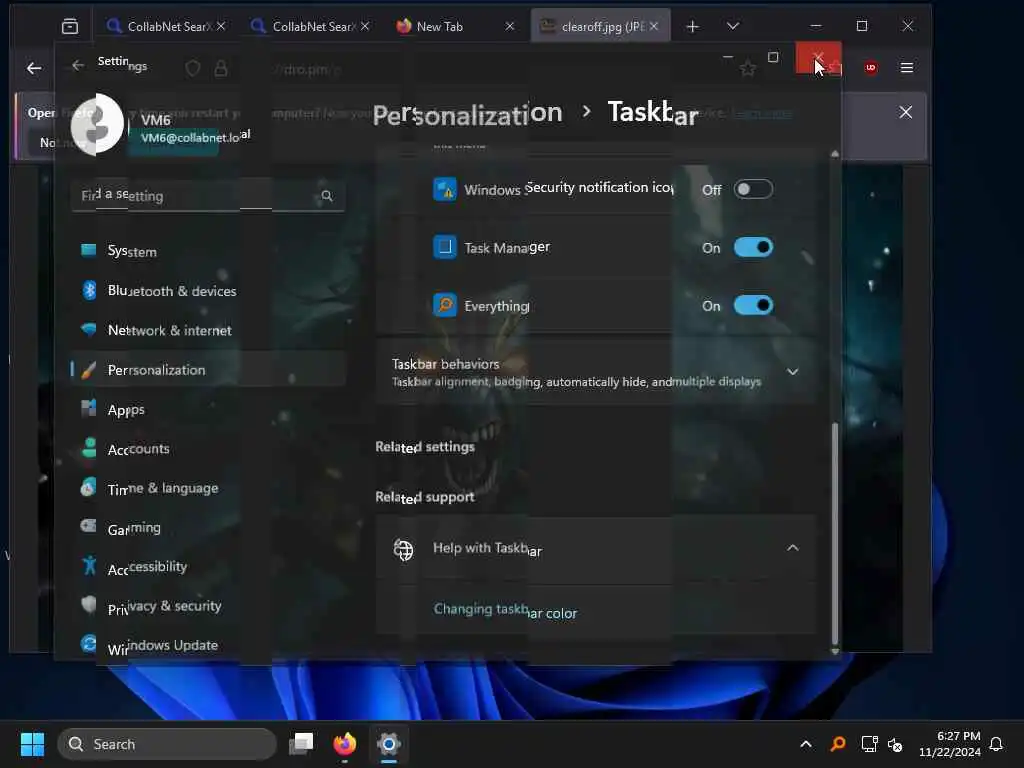Open Bluetooth & devices category
Viewport: 1024px width, 768px height.
point(208,291)
